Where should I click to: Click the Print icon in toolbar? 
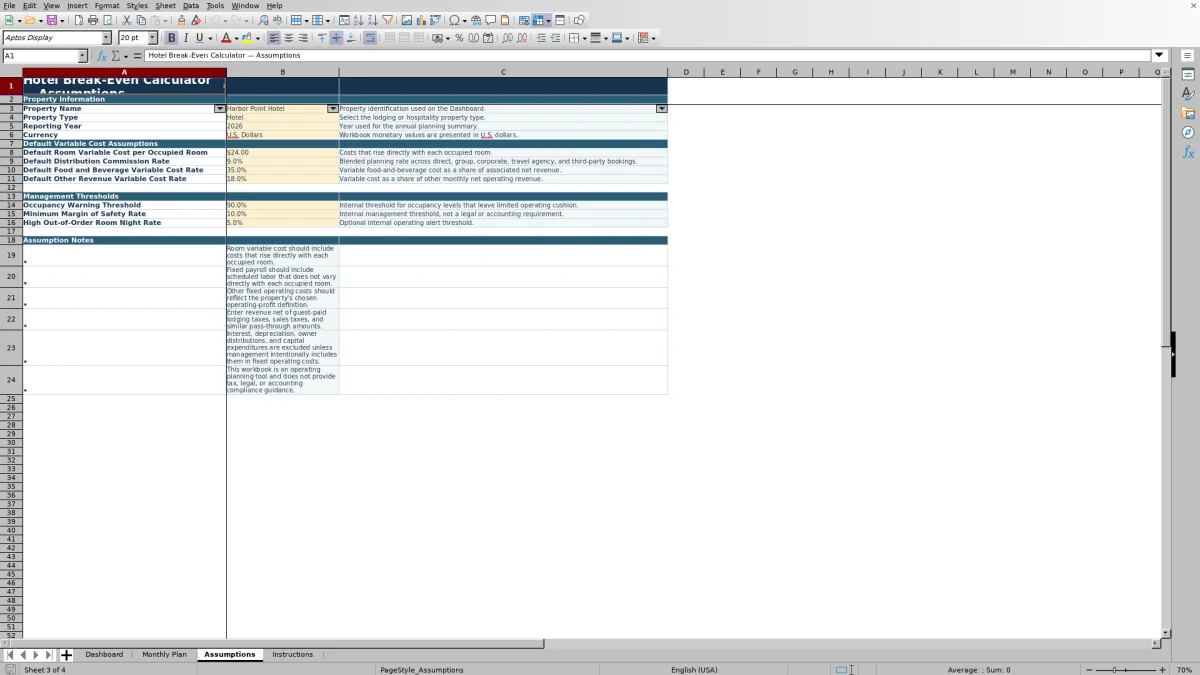click(x=93, y=20)
